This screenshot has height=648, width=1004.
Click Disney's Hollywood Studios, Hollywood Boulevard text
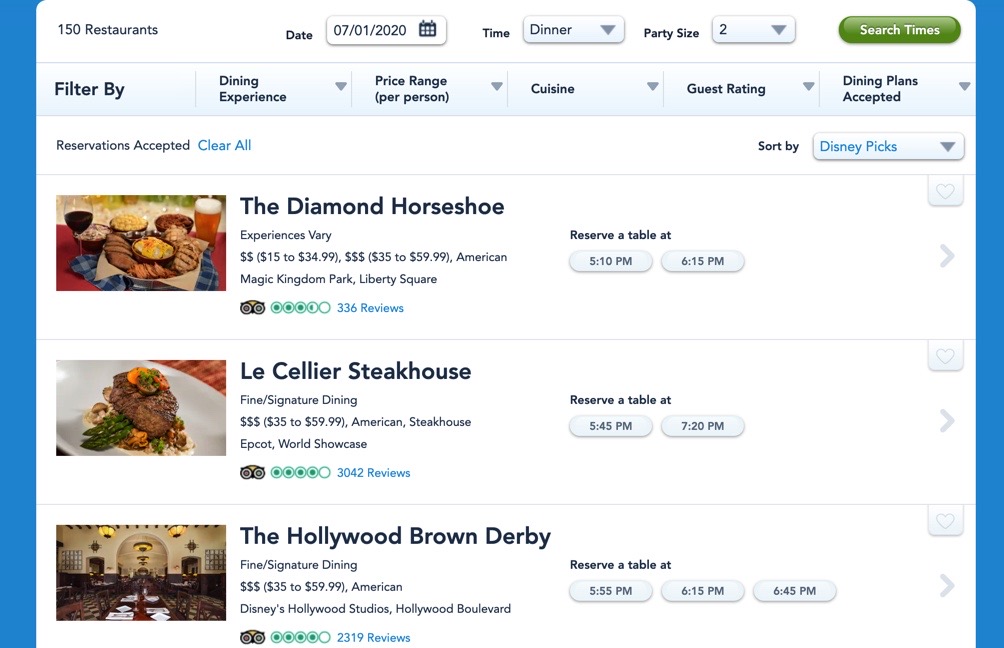coord(375,609)
